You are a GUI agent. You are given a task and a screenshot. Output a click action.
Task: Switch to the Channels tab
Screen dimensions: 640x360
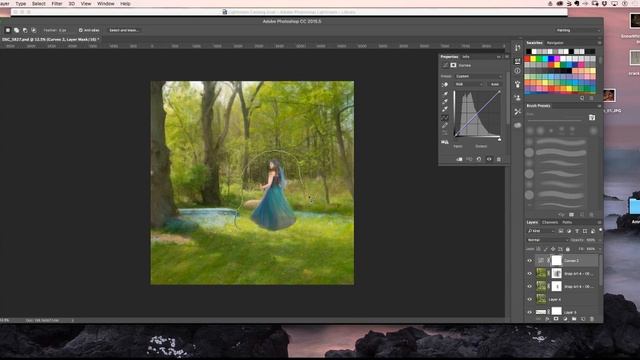point(550,222)
